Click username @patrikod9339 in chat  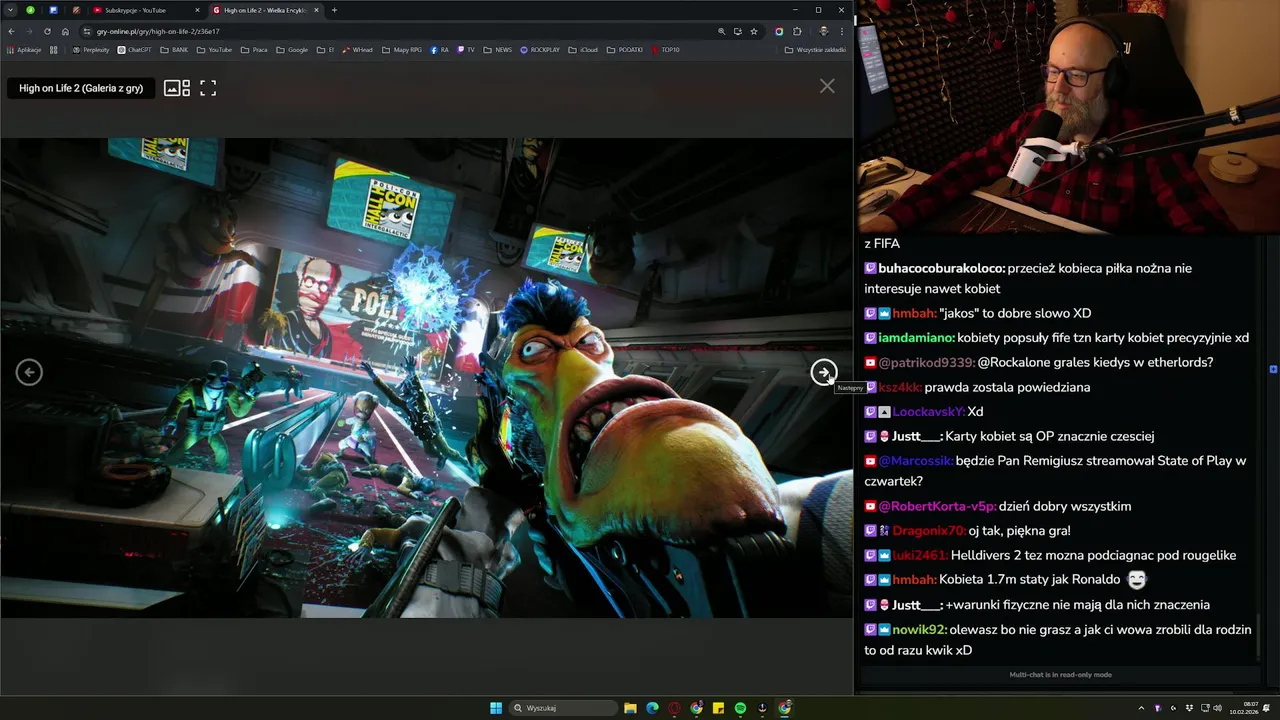(x=926, y=362)
